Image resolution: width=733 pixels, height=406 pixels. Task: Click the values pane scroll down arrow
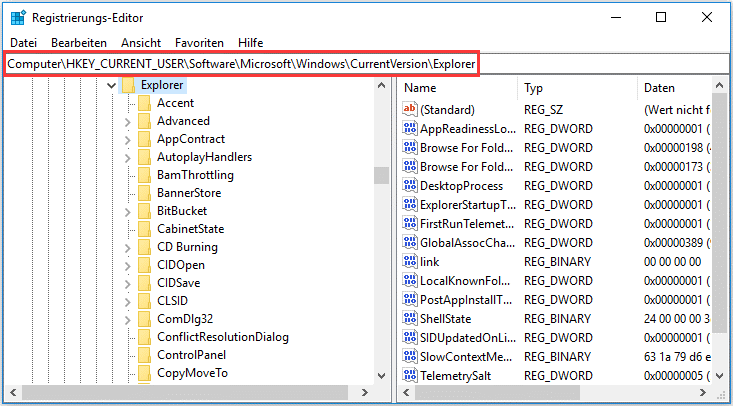(720, 376)
